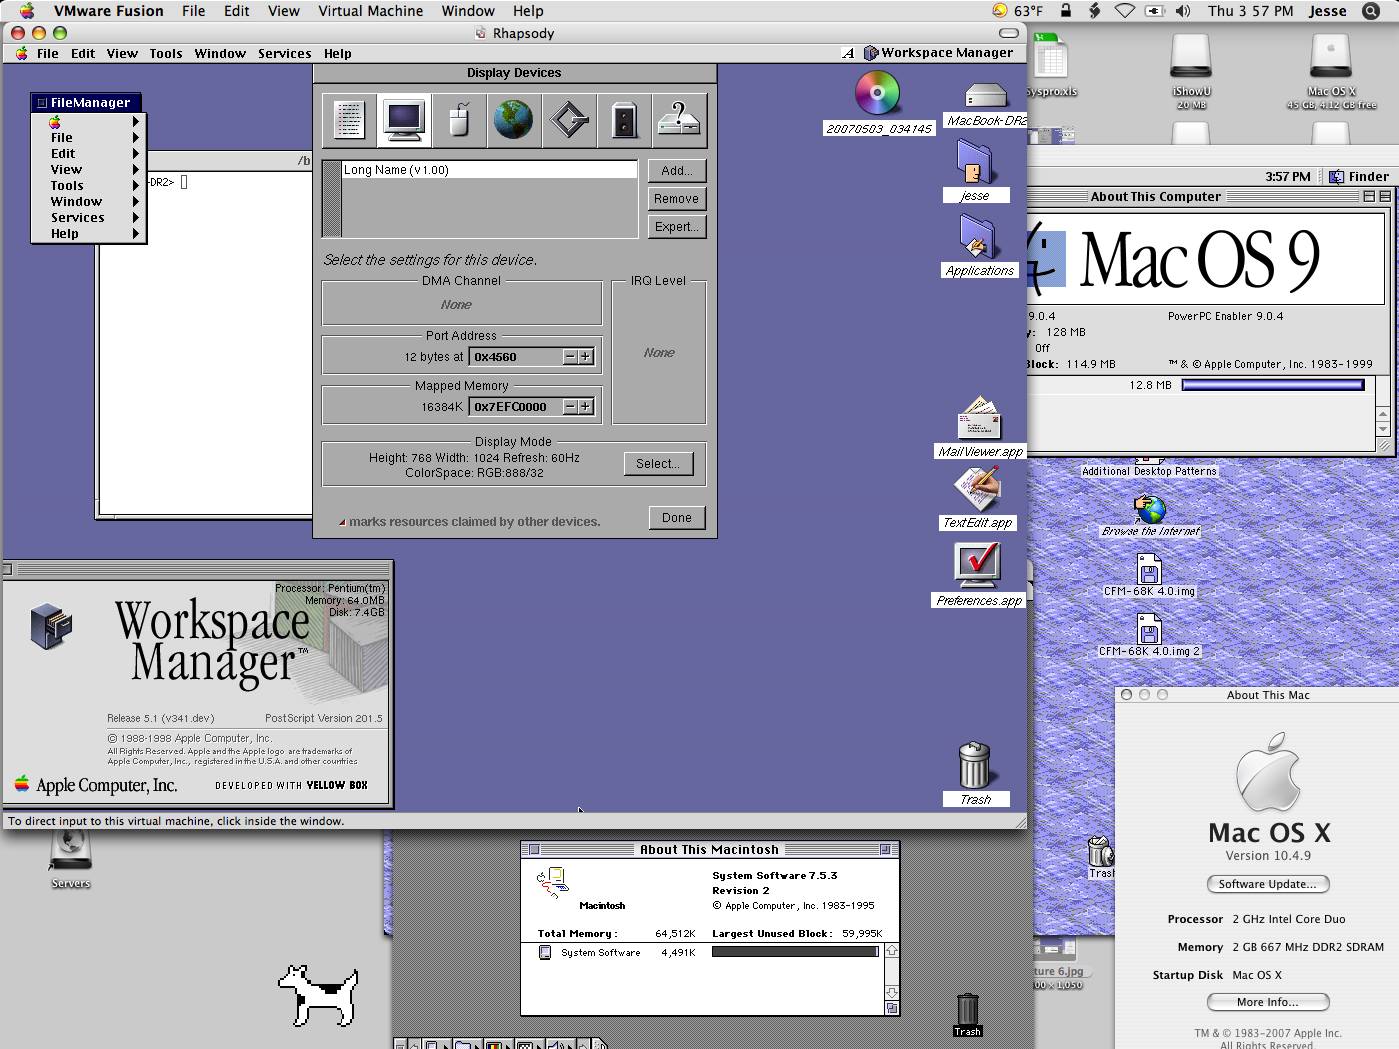The image size is (1399, 1049).
Task: Open Services menu in Rhapsody menu bar
Action: pyautogui.click(x=285, y=54)
